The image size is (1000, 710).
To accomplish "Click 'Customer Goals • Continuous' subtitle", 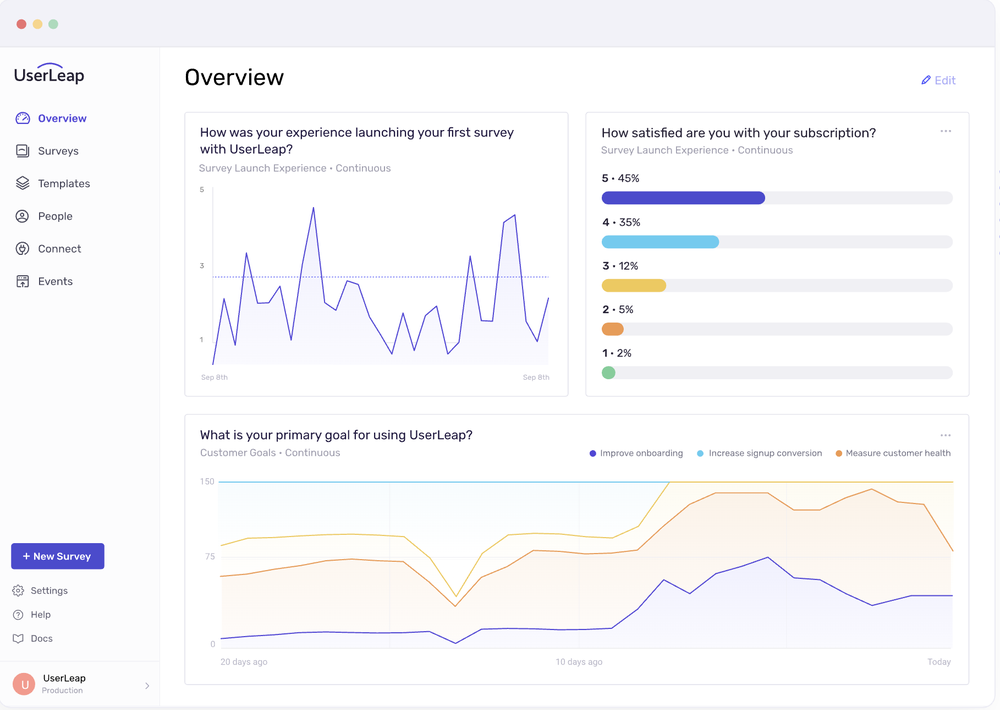I will (x=270, y=453).
